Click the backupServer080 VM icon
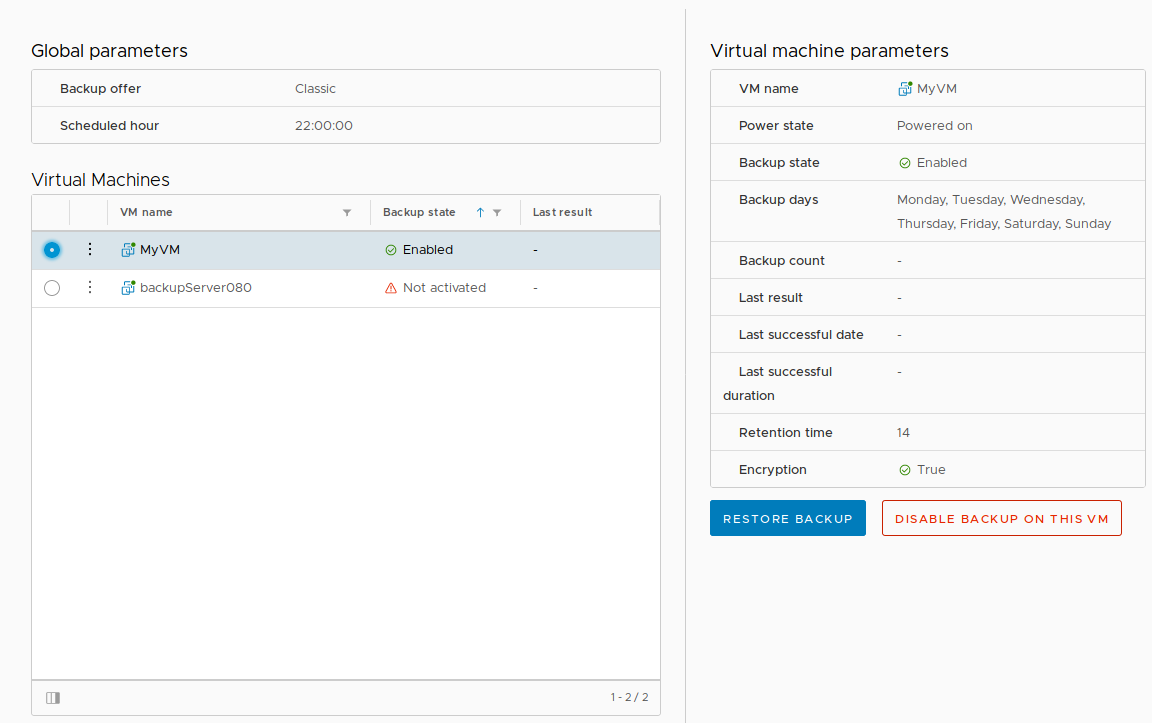The height and width of the screenshot is (723, 1152). click(128, 287)
